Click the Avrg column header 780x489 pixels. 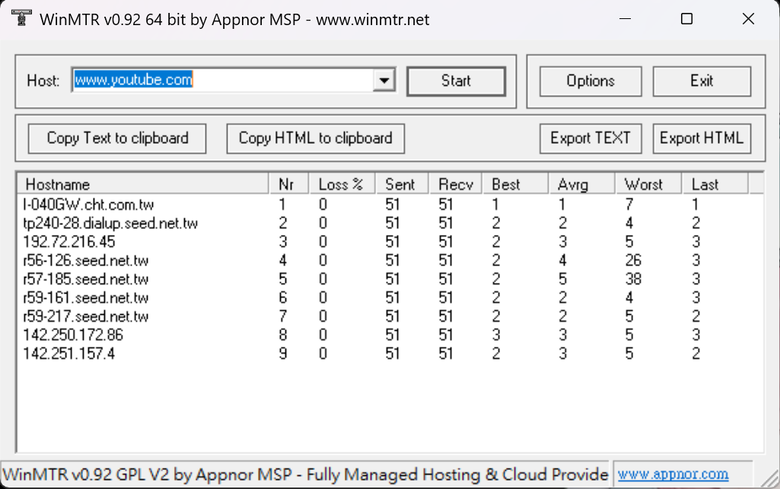(581, 184)
